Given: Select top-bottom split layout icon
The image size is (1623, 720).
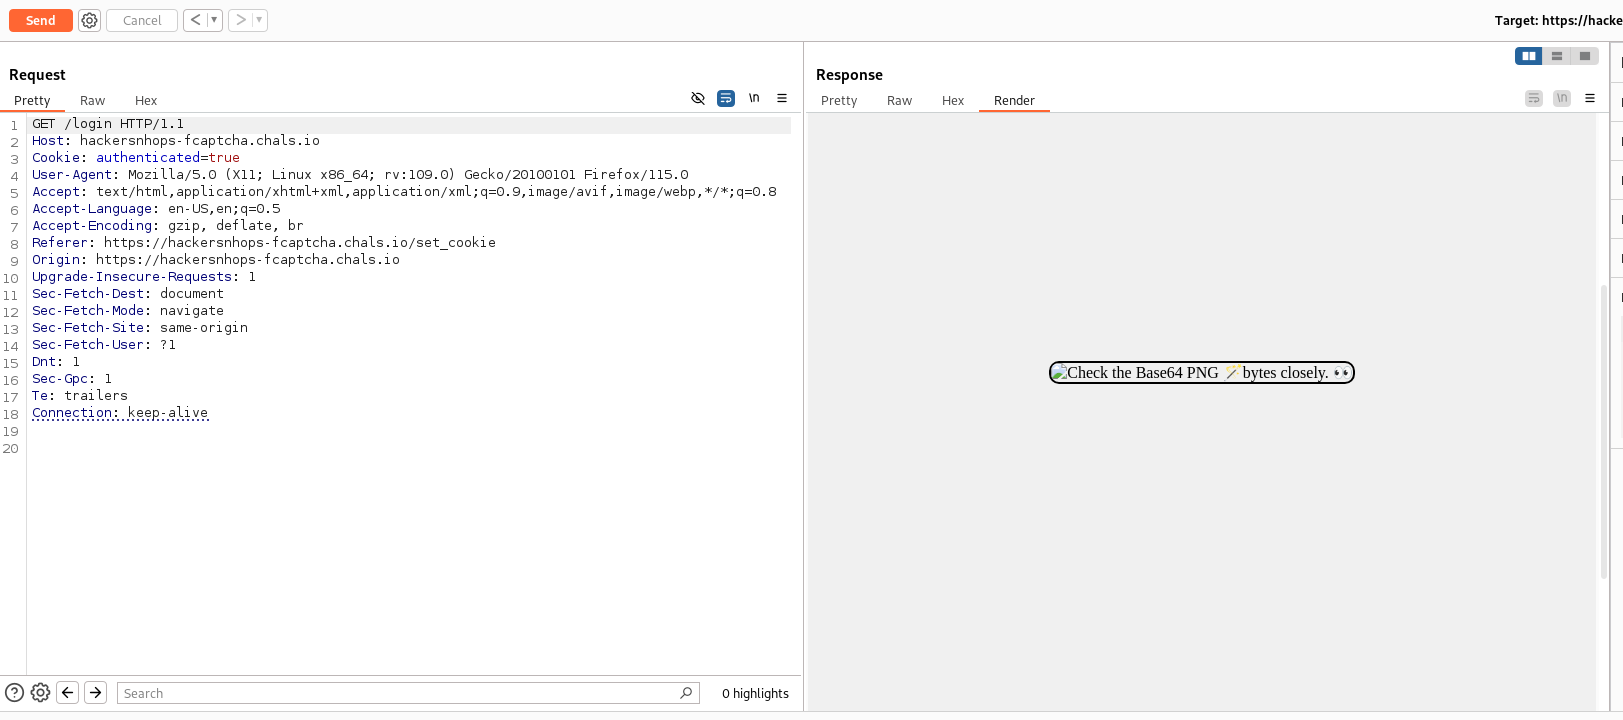Looking at the screenshot, I should [x=1556, y=56].
